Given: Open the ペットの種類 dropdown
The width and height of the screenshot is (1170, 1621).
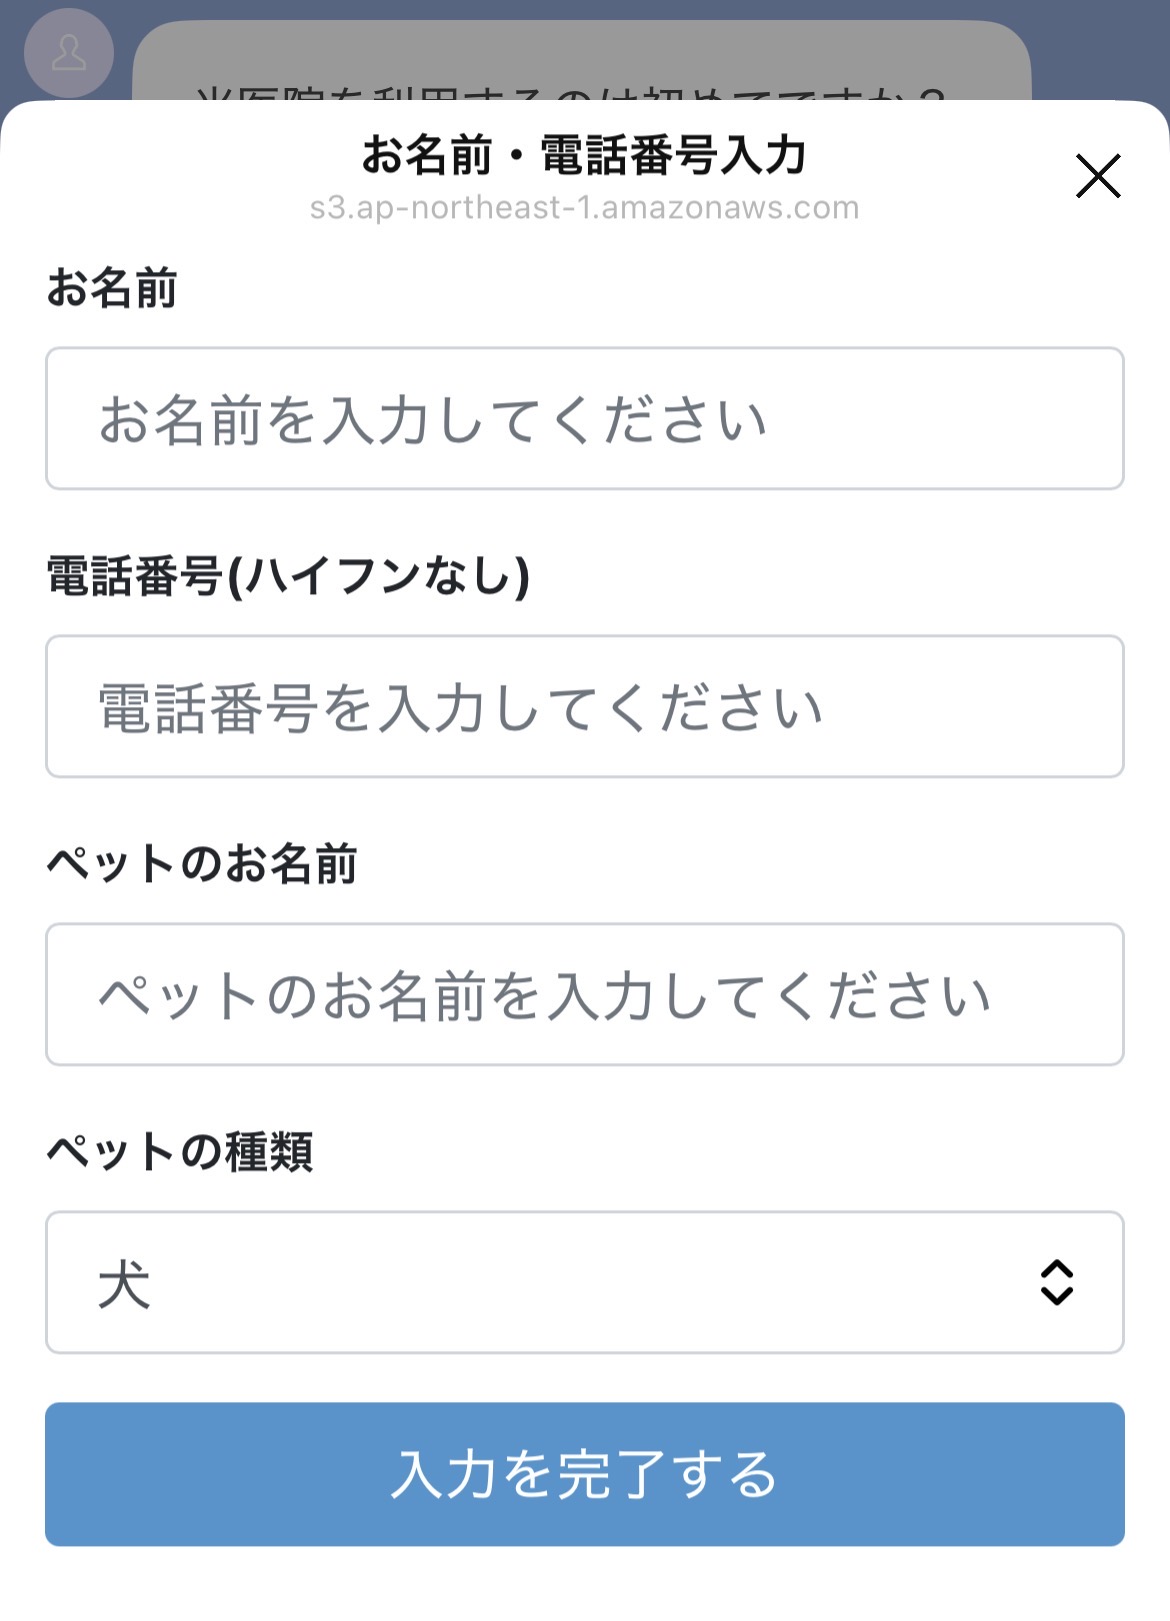Looking at the screenshot, I should pyautogui.click(x=584, y=1282).
